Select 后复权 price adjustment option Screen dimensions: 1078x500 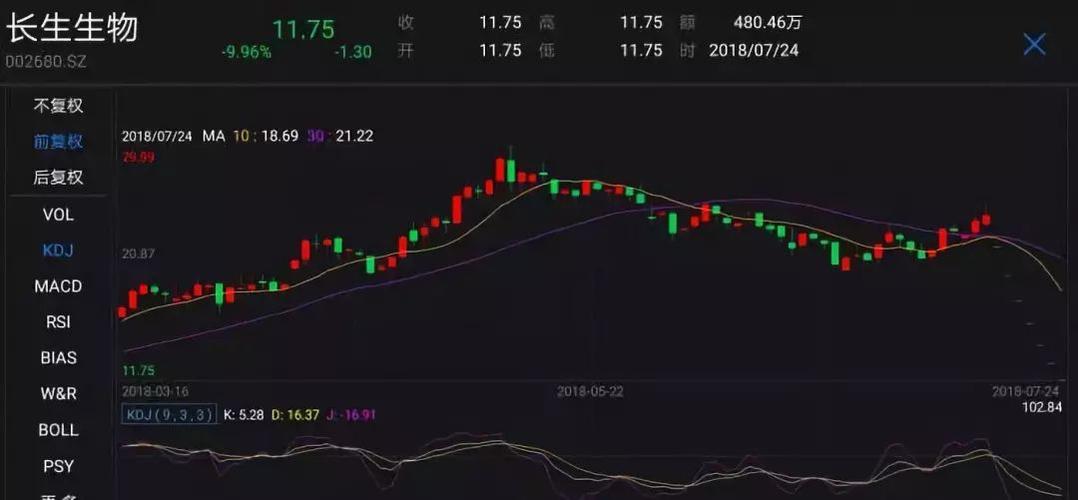tap(58, 177)
